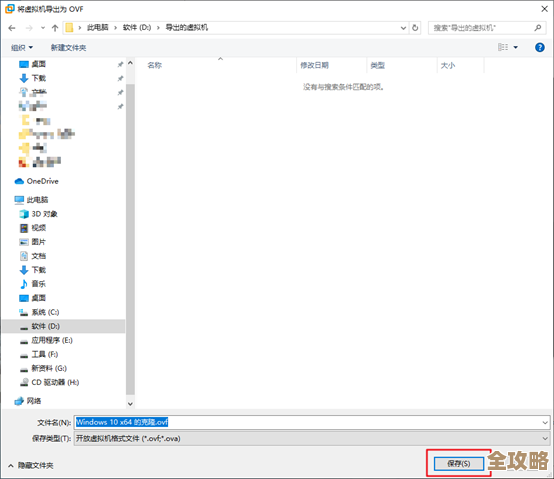The width and height of the screenshot is (554, 479).
Task: Select 工具 (F:) drive
Action: 45,354
